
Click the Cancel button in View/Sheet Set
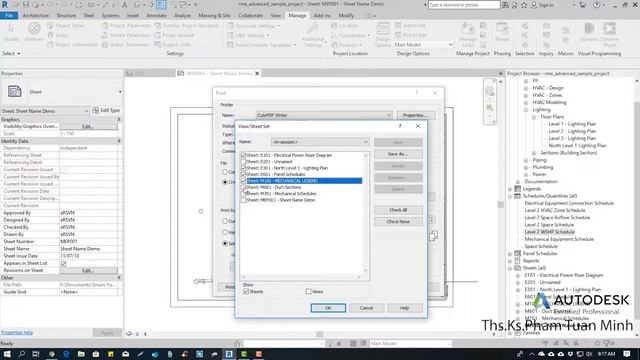click(x=367, y=308)
